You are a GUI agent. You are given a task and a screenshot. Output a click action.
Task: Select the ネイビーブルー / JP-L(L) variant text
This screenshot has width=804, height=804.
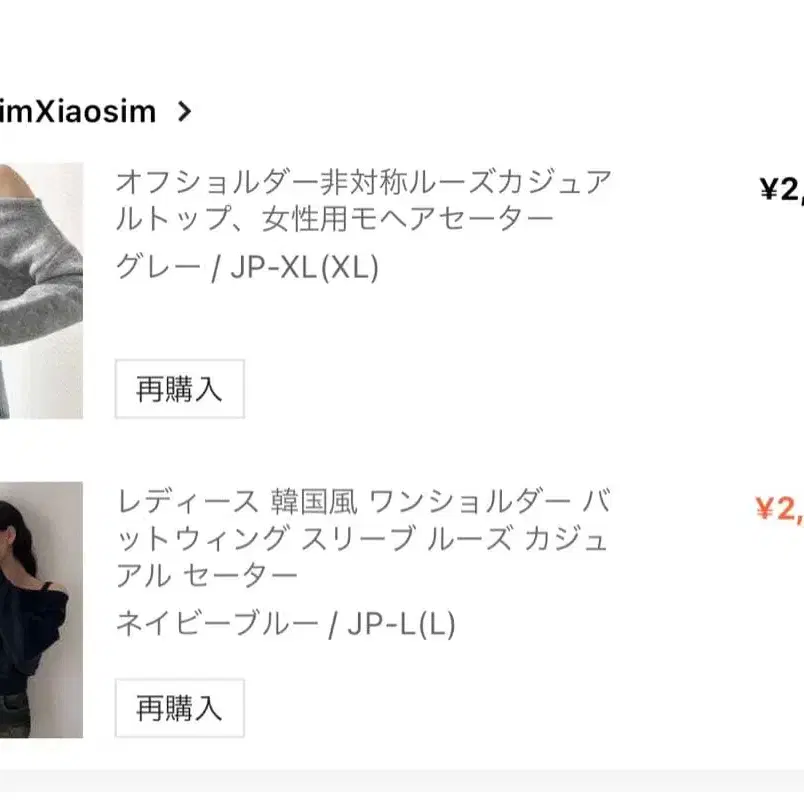click(x=285, y=624)
